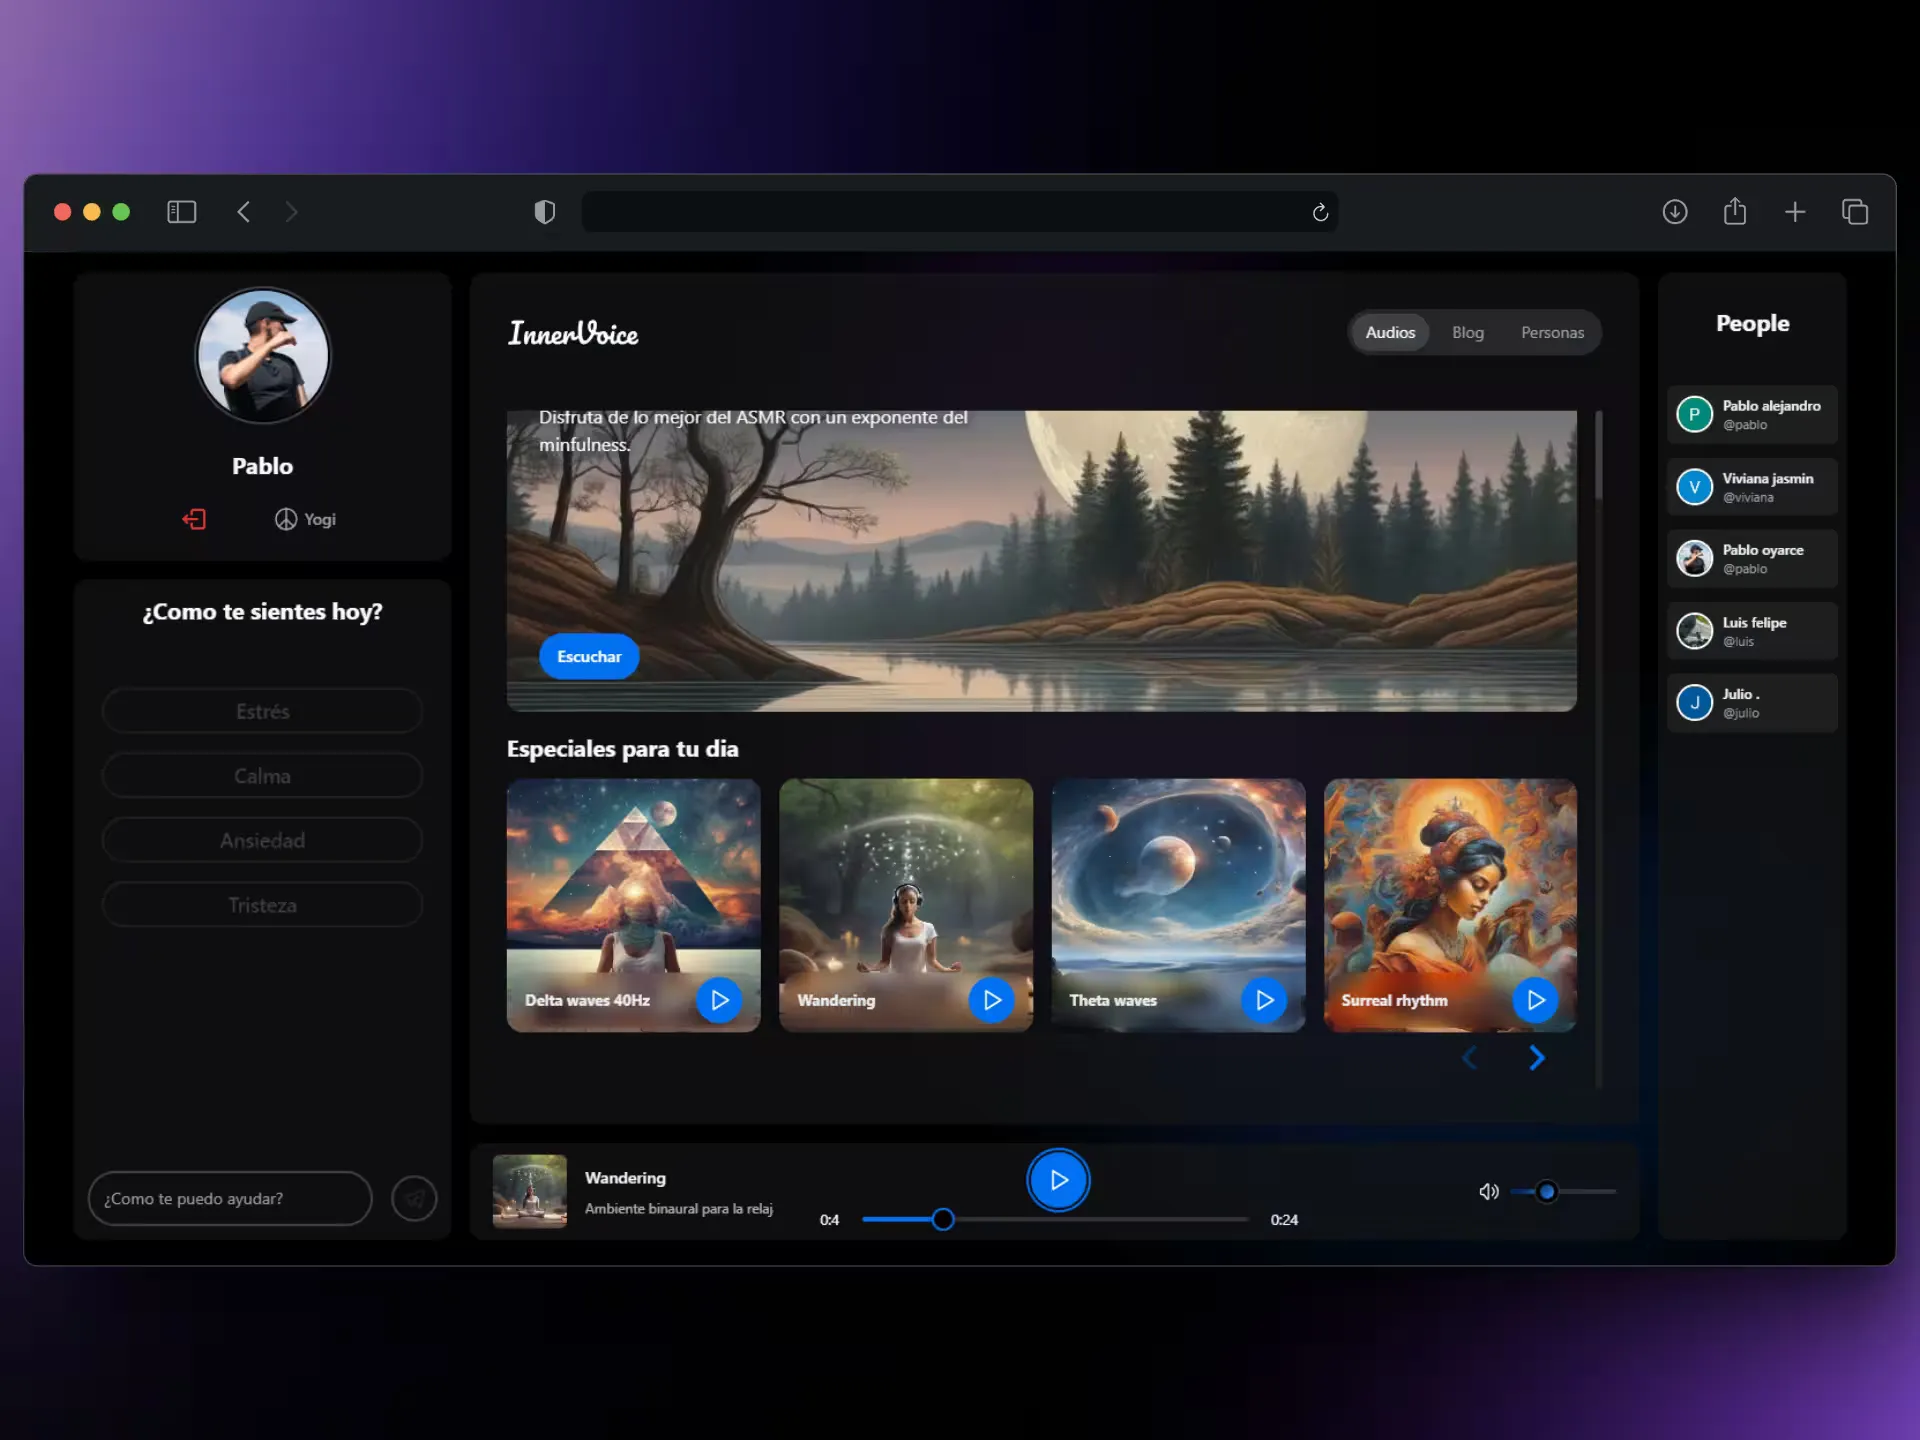Click the browser share icon
This screenshot has width=1920, height=1440.
tap(1735, 212)
